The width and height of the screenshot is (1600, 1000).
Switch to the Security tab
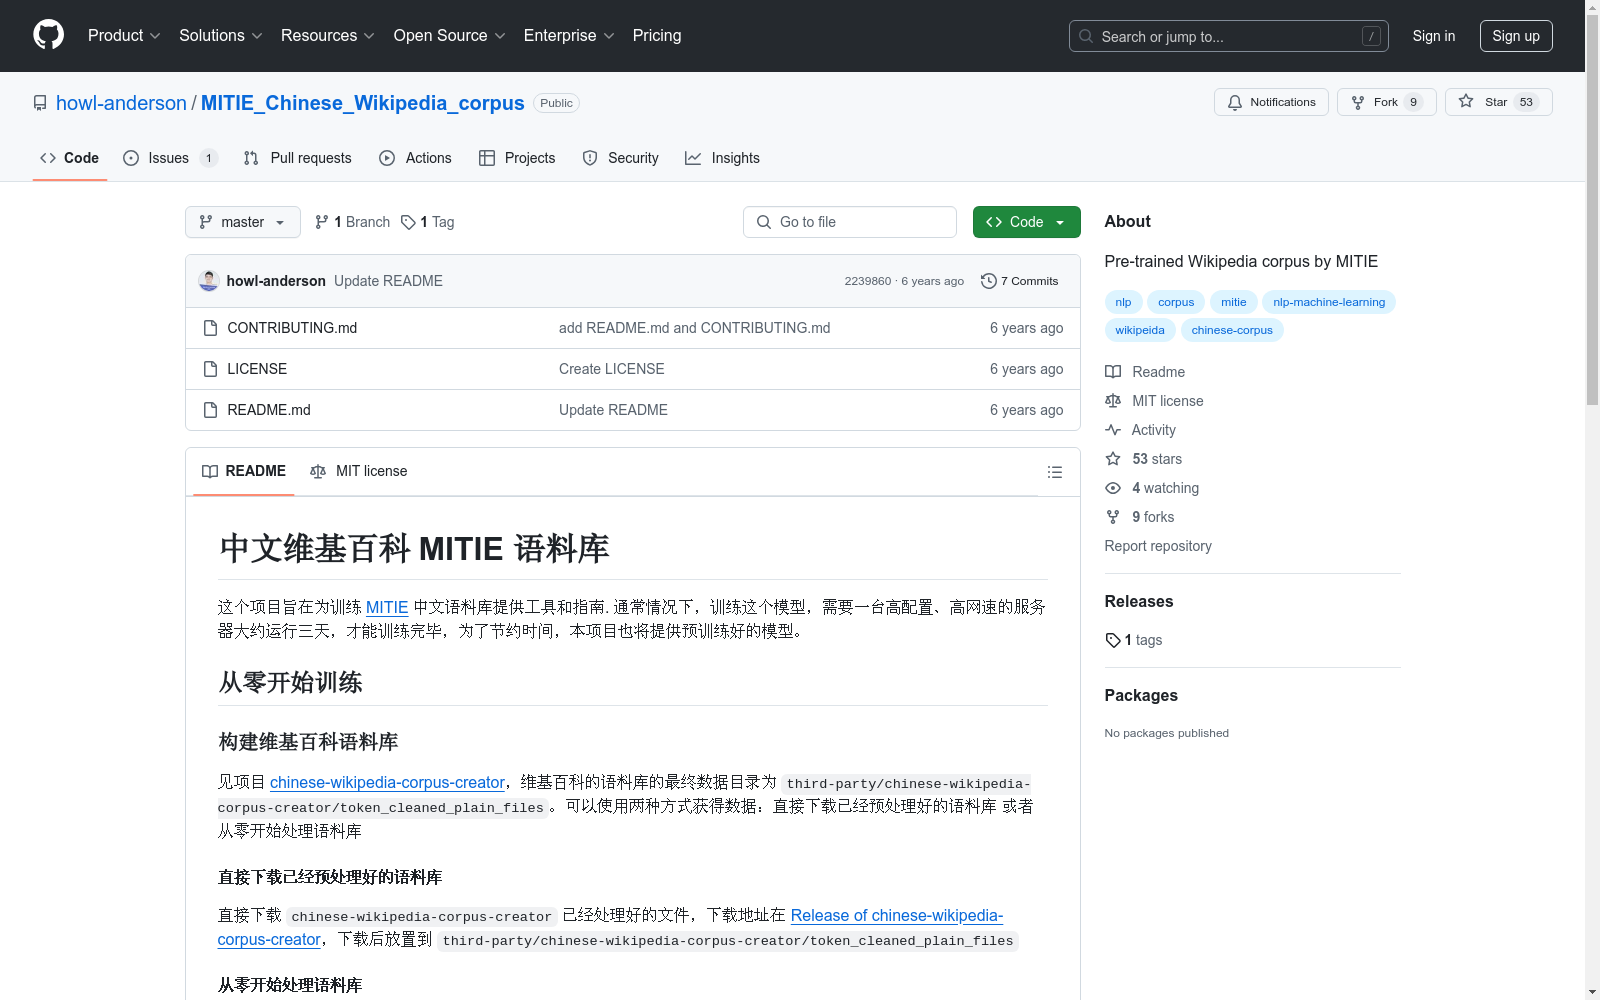[x=621, y=158]
